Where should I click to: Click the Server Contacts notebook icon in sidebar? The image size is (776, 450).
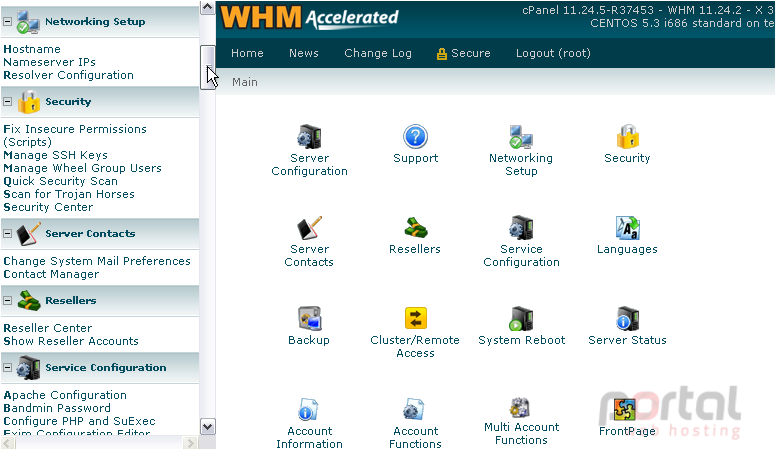29,234
